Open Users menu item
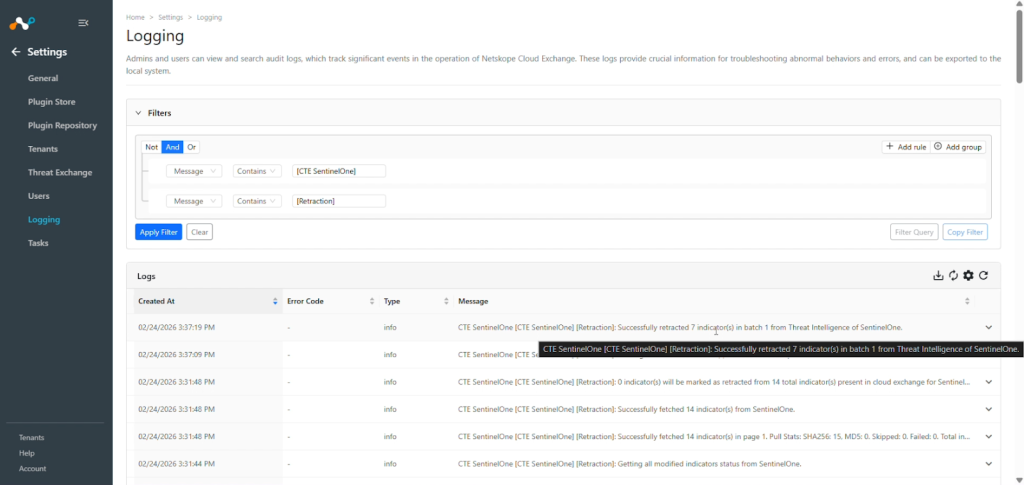This screenshot has height=485, width=1024. [39, 196]
